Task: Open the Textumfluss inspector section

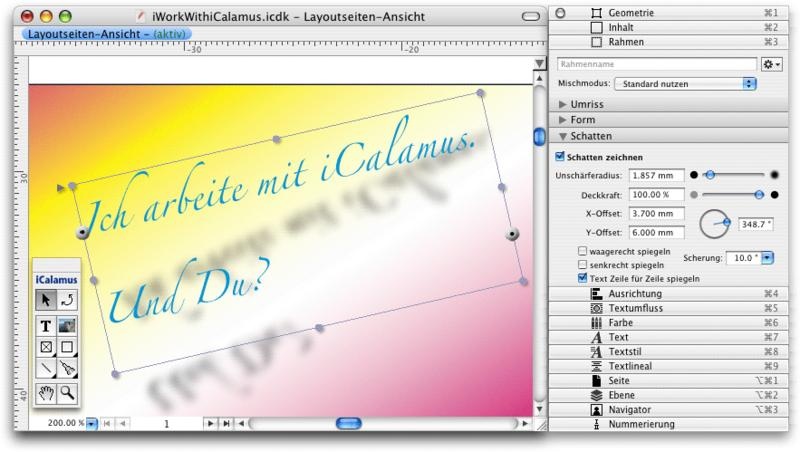Action: (x=668, y=308)
